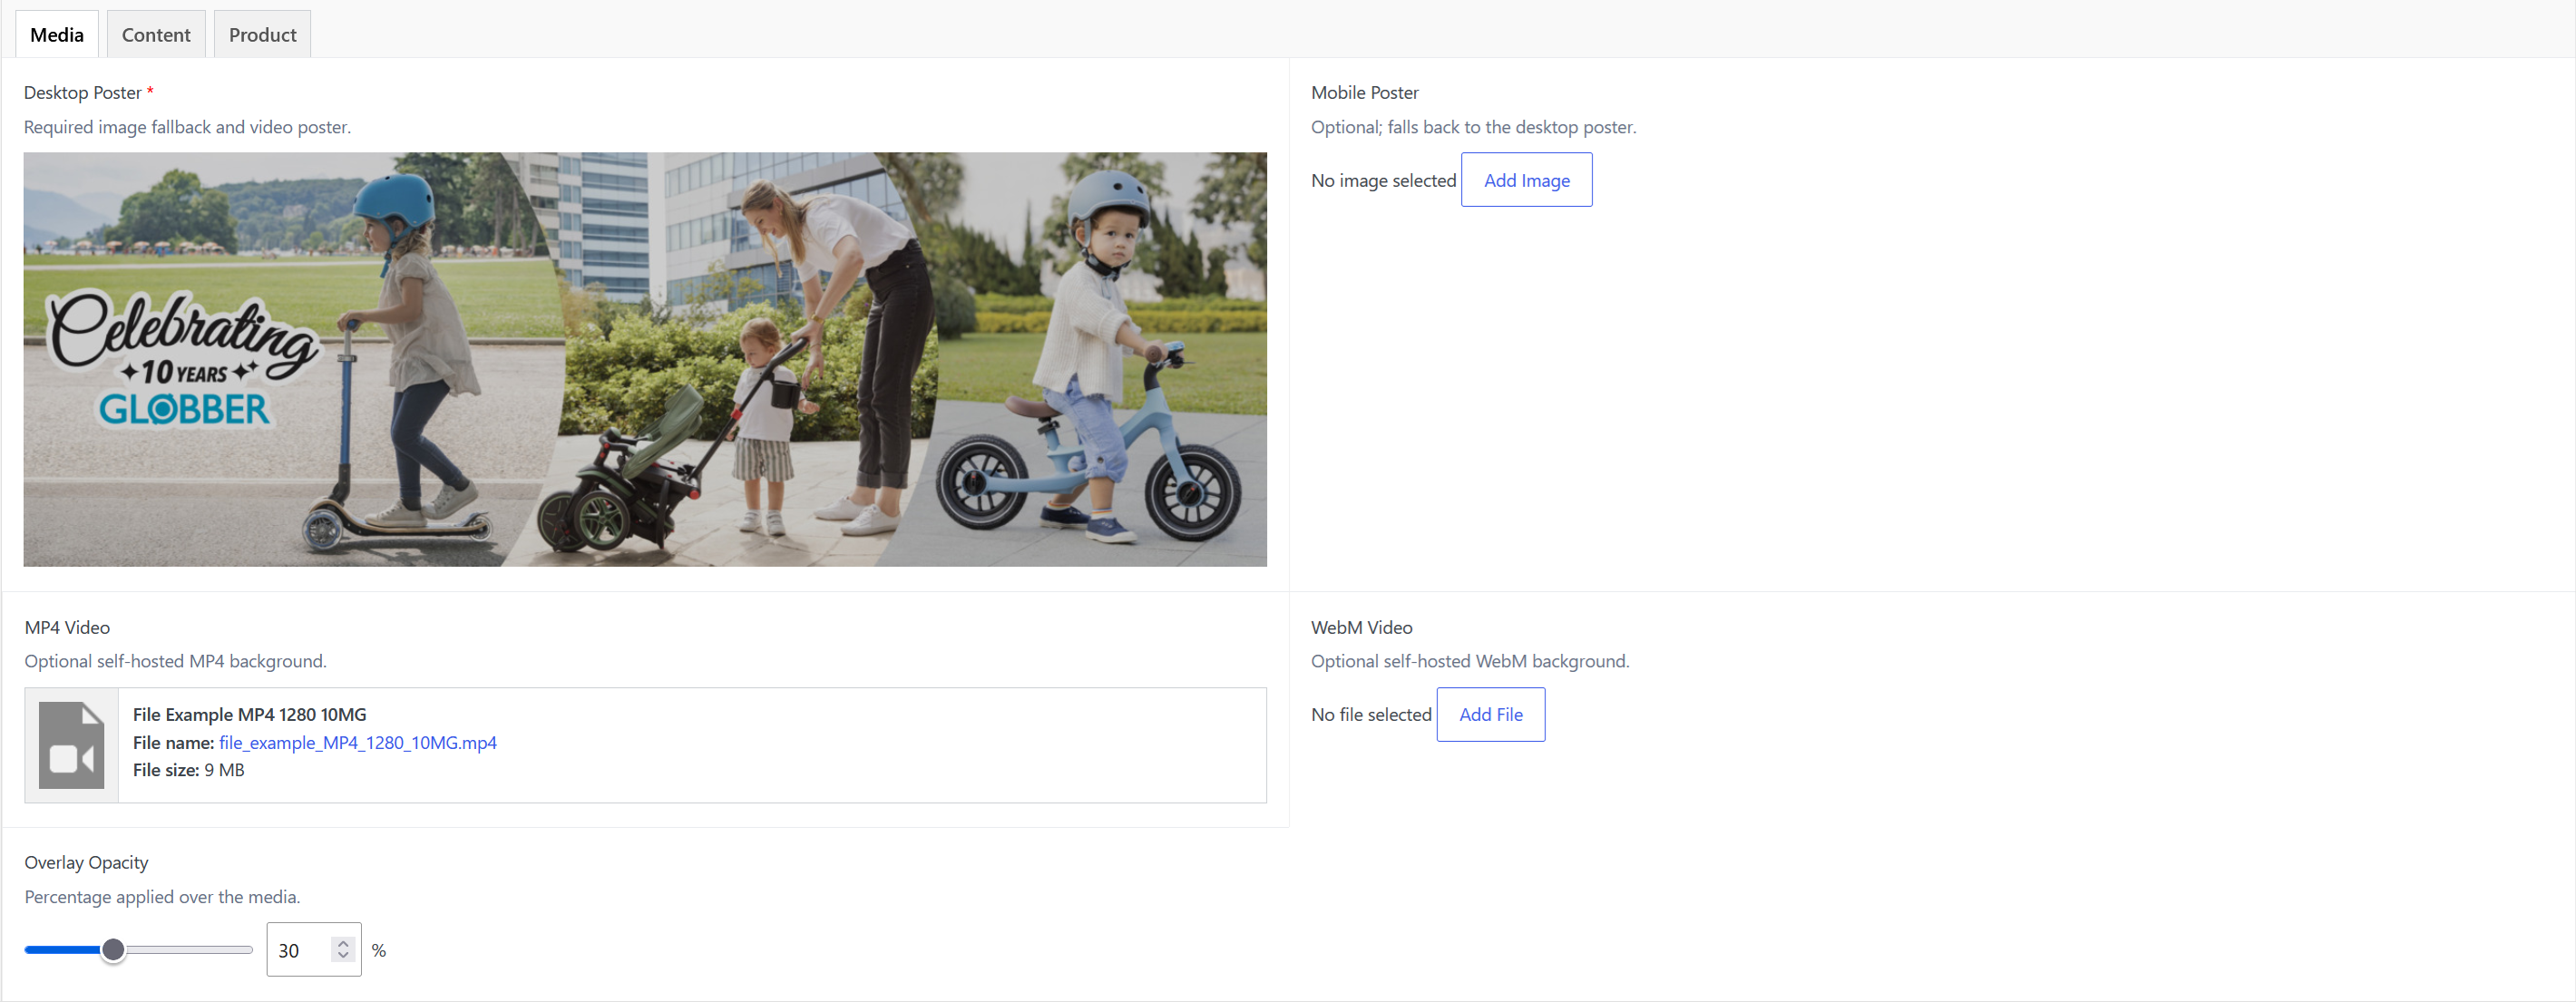Click the 'MP4 Video' field label

pyautogui.click(x=67, y=627)
